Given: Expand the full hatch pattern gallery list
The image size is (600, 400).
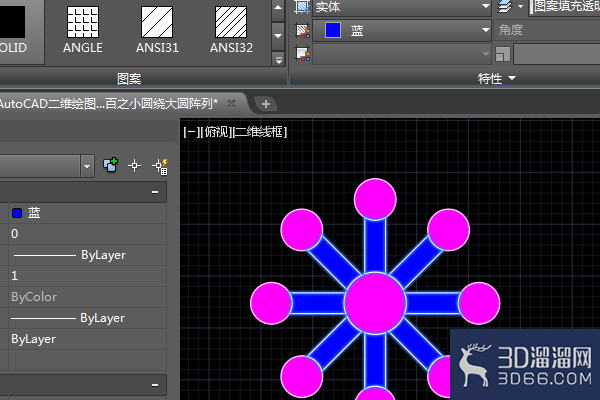Looking at the screenshot, I should point(278,59).
